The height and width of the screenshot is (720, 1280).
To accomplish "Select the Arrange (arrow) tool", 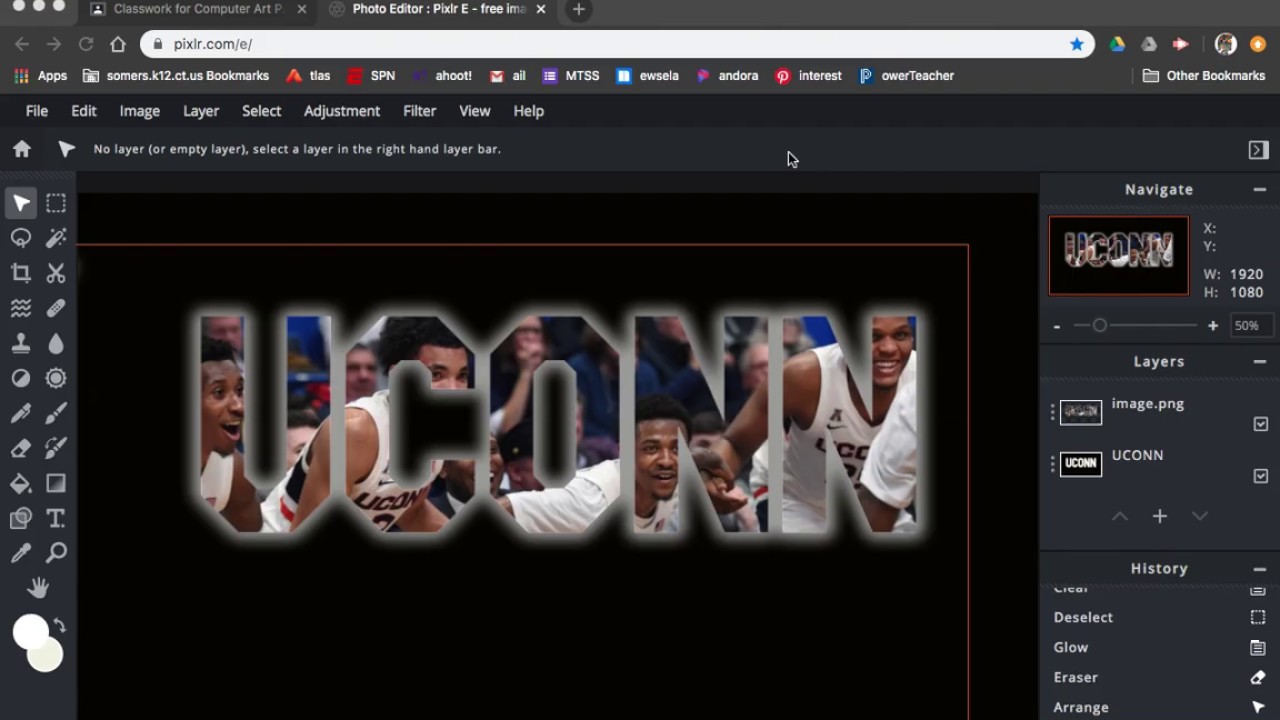I will [21, 203].
